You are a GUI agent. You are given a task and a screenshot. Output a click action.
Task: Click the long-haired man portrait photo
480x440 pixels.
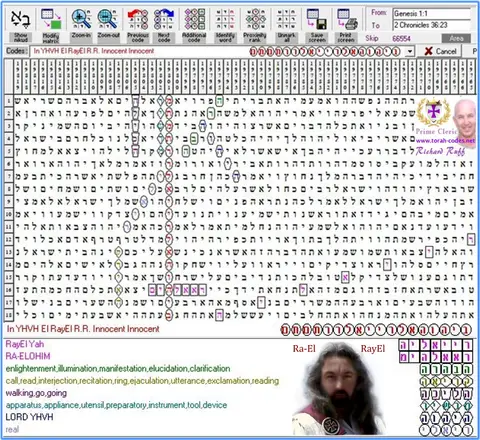tap(339, 388)
